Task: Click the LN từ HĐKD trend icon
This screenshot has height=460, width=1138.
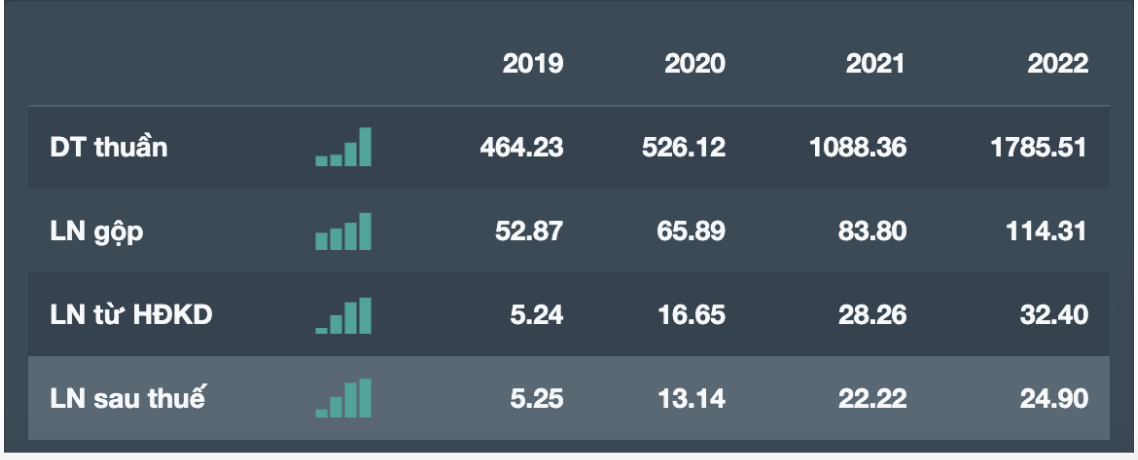Action: [343, 316]
